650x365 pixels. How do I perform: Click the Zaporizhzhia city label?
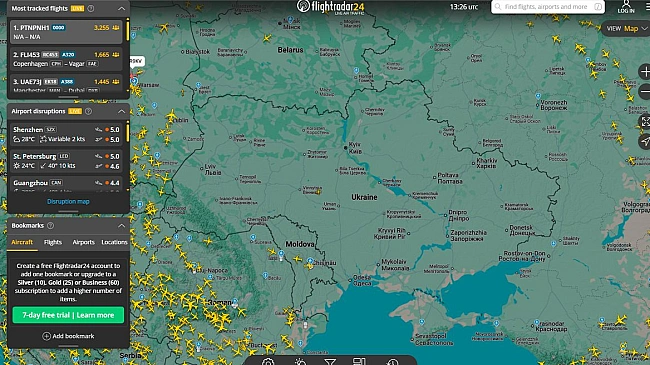tap(468, 235)
